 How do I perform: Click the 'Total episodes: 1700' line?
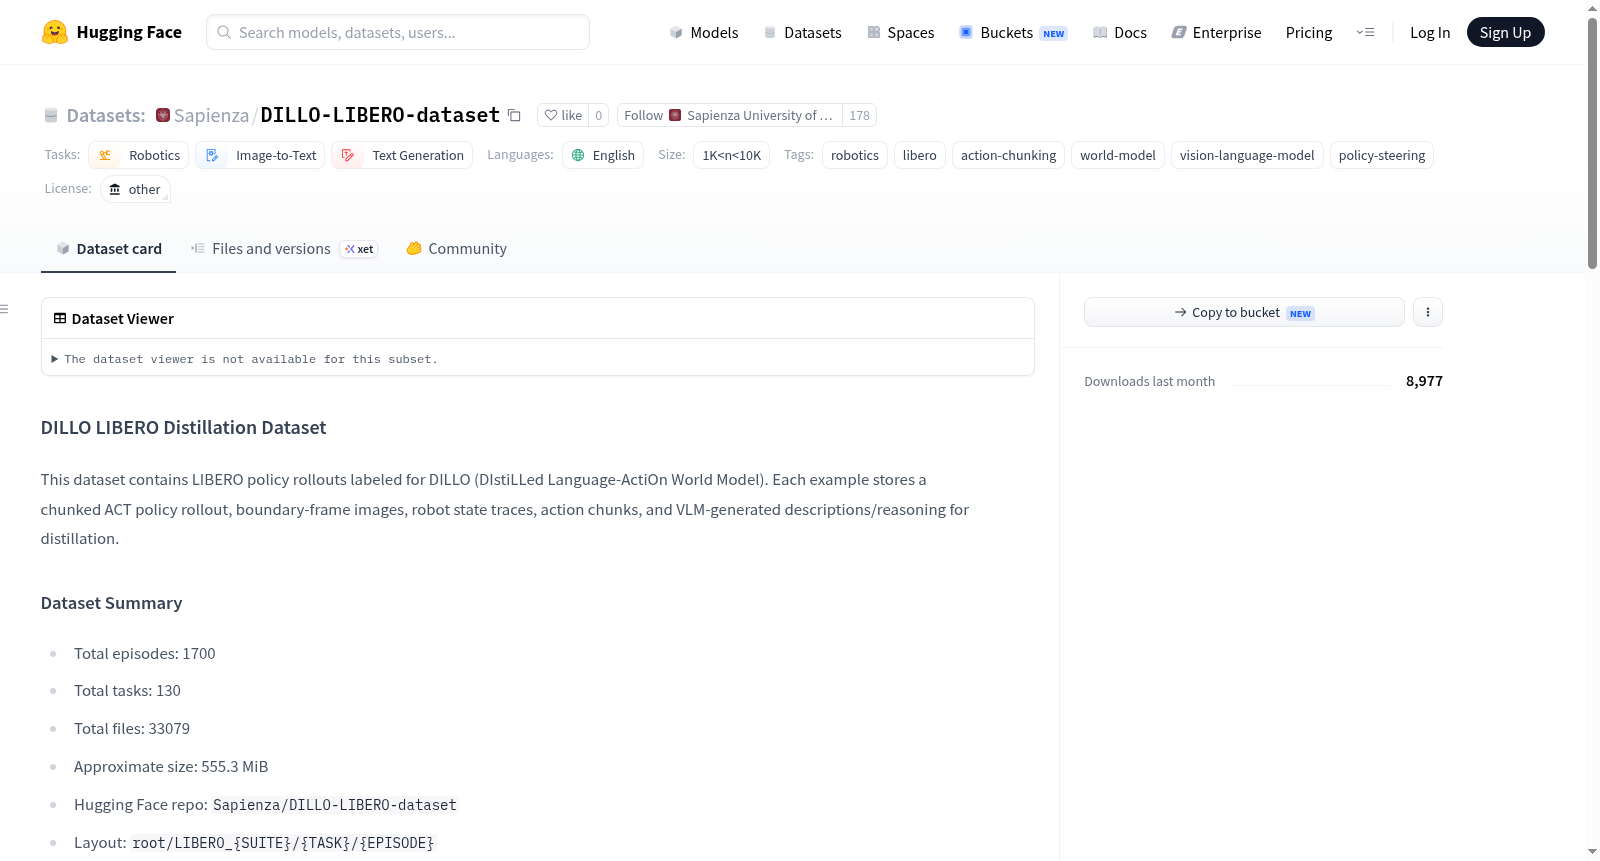pyautogui.click(x=145, y=654)
